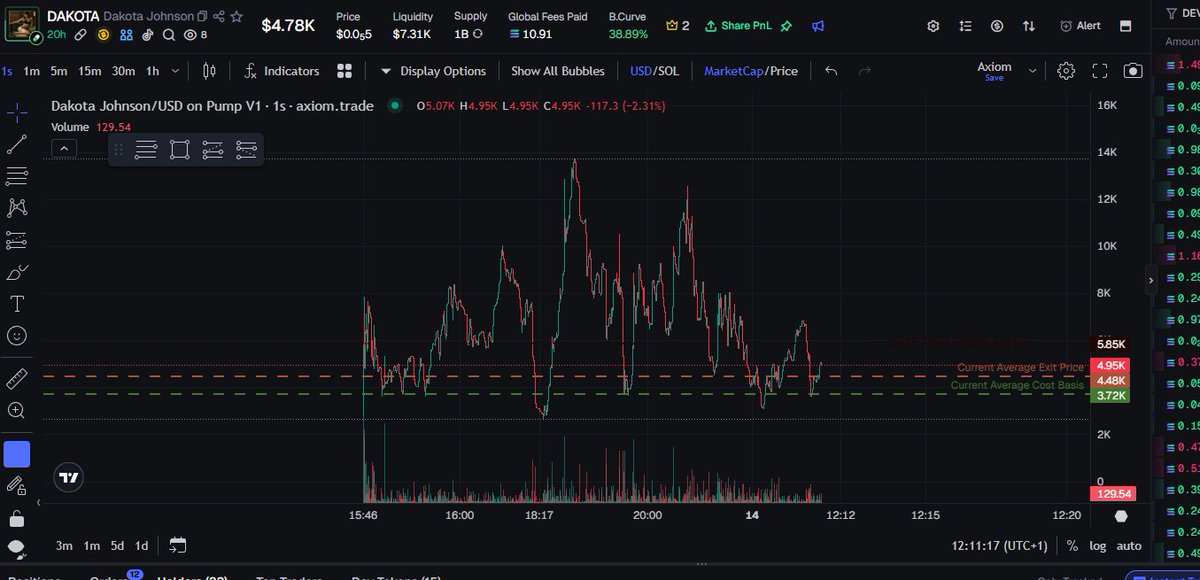Click the reset chart view hexagon icon
The image size is (1200, 580).
(1121, 516)
